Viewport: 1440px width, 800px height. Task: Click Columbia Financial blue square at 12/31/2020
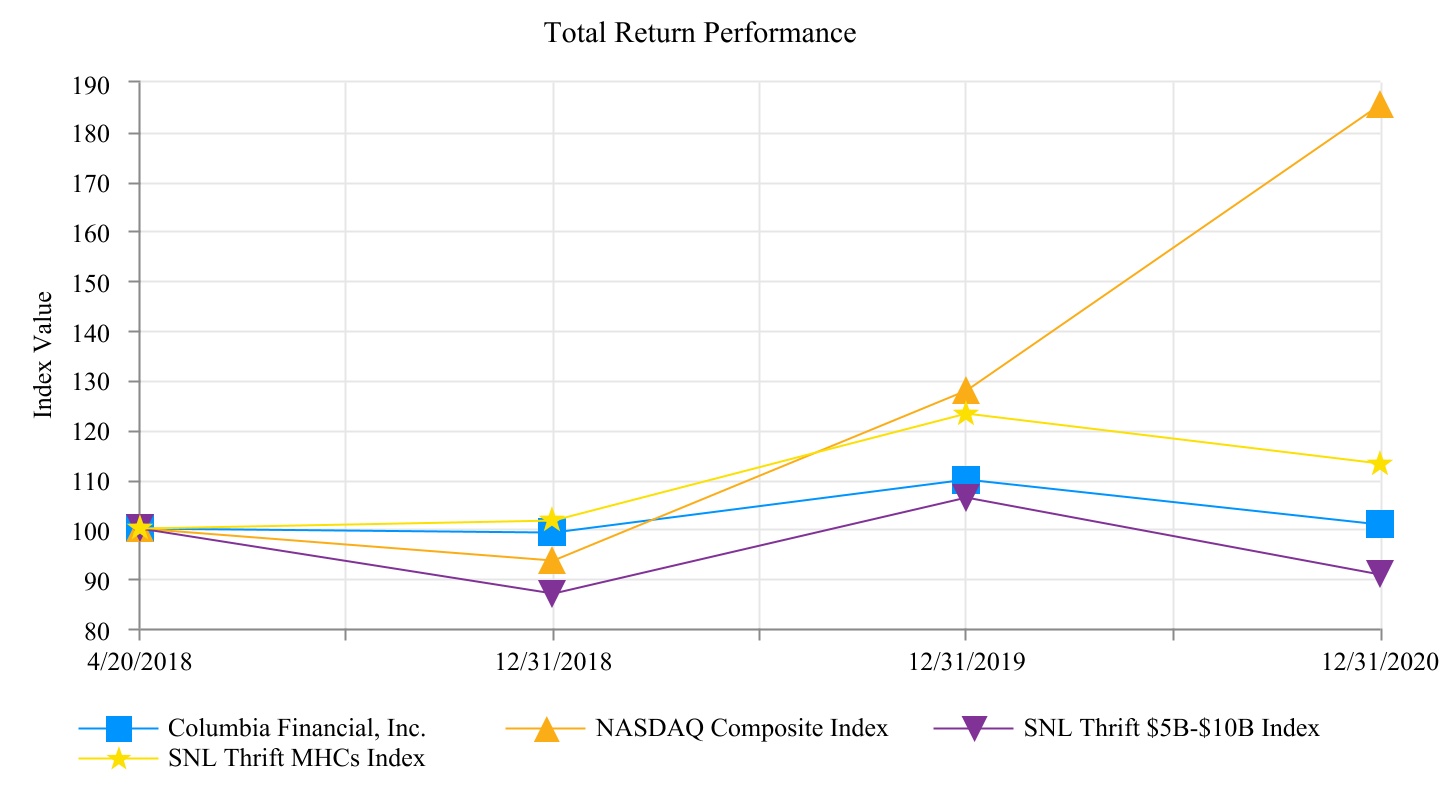(x=1380, y=523)
